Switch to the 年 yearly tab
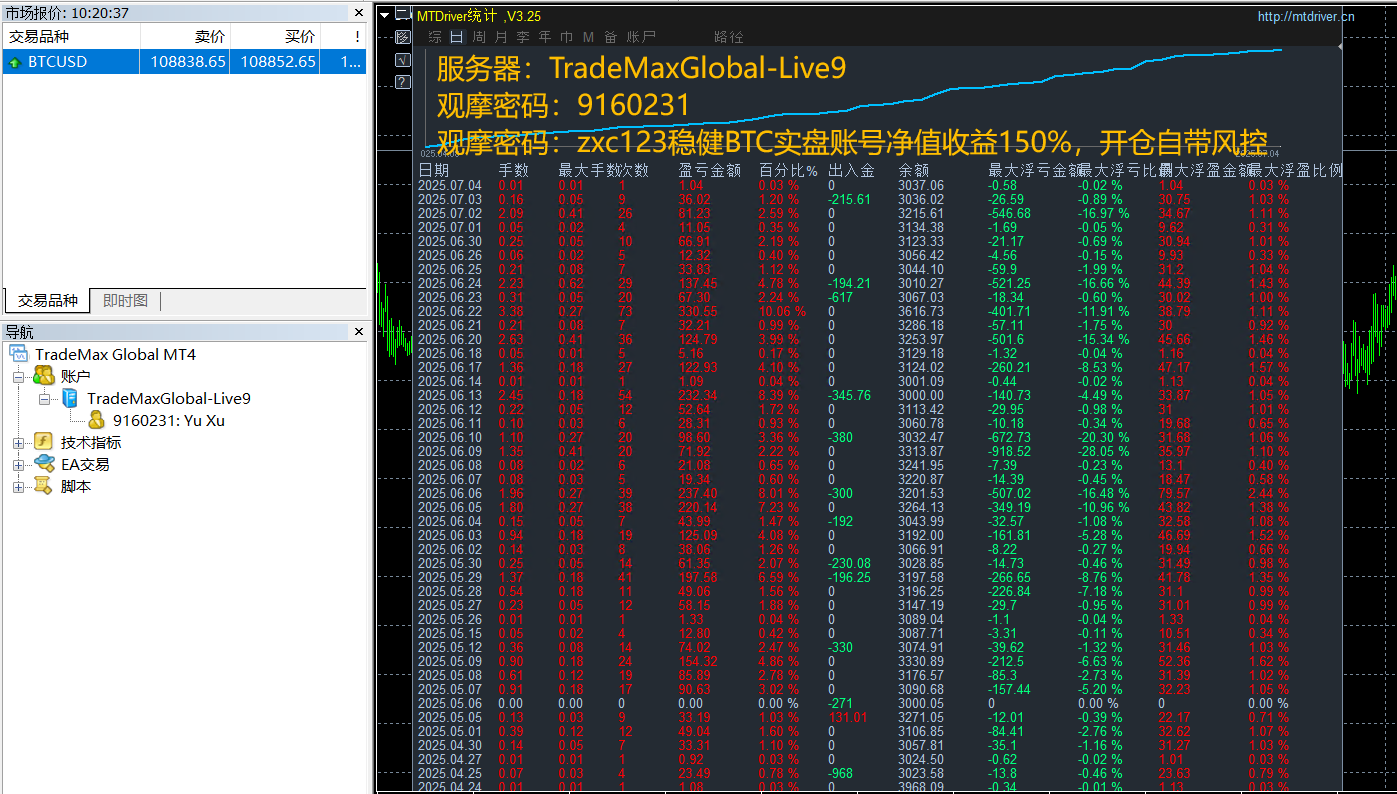The width and height of the screenshot is (1397, 794). tap(545, 37)
